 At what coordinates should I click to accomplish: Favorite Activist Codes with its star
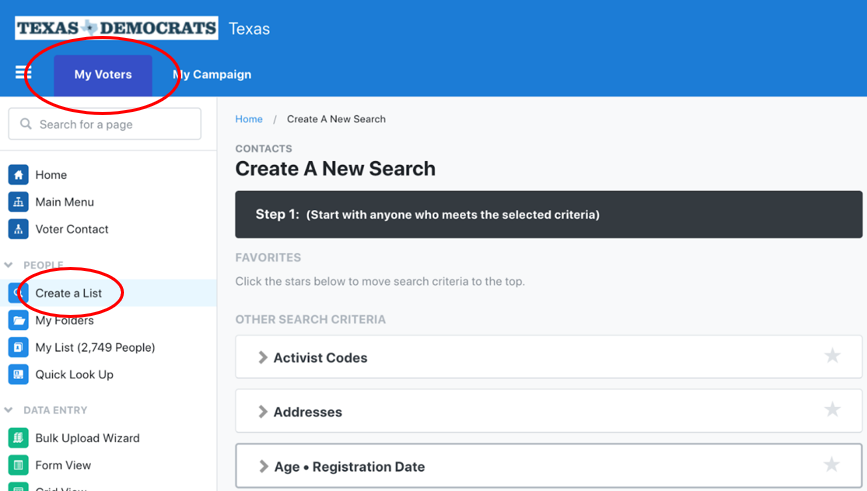(x=832, y=356)
